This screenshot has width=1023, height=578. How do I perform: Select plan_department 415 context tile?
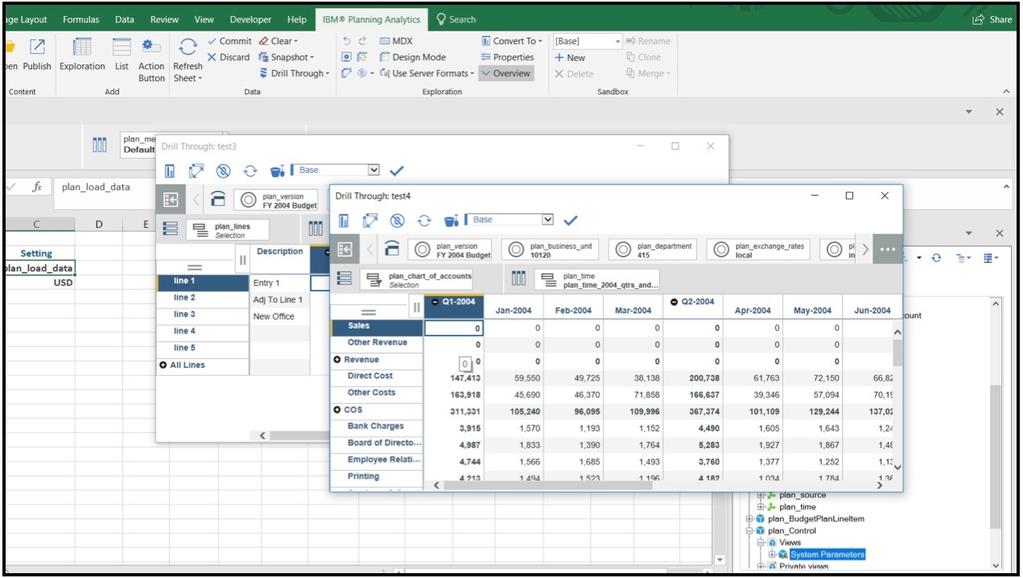(653, 250)
